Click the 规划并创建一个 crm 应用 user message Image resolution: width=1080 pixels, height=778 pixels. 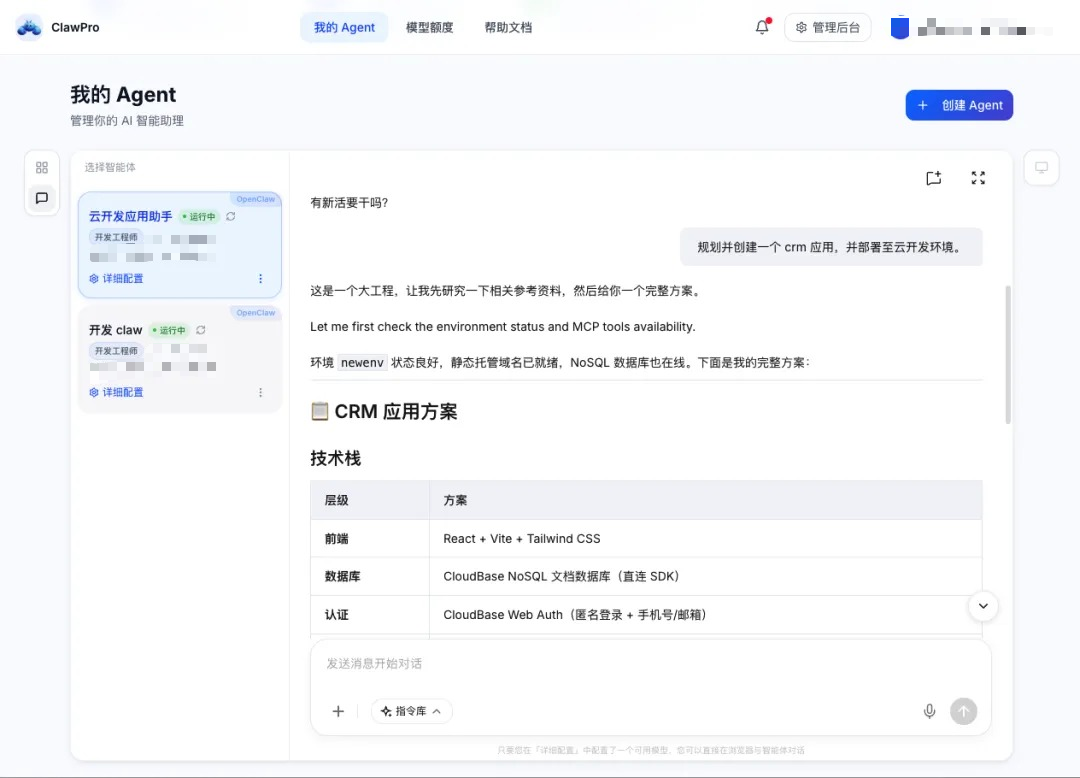click(x=831, y=247)
